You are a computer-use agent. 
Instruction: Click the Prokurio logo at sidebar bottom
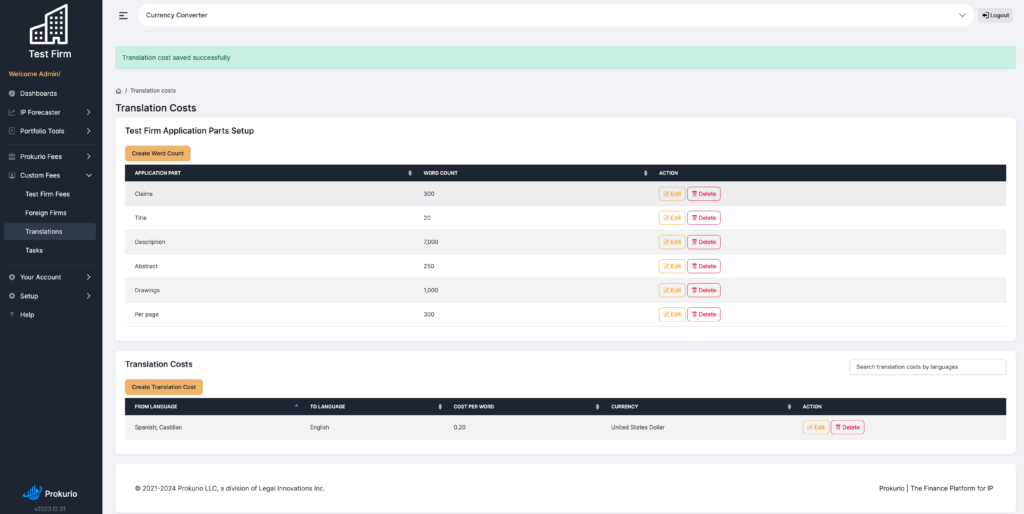[50, 493]
